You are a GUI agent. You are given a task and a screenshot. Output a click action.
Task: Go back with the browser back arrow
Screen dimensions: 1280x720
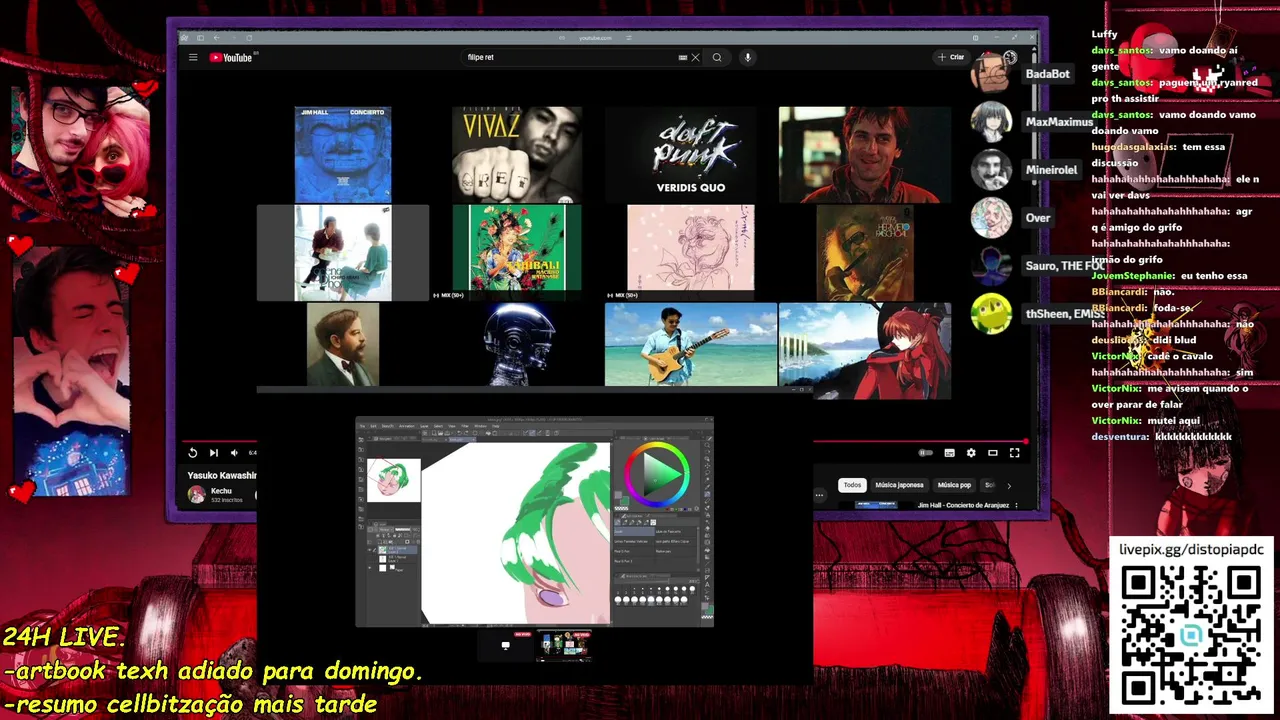tap(216, 38)
